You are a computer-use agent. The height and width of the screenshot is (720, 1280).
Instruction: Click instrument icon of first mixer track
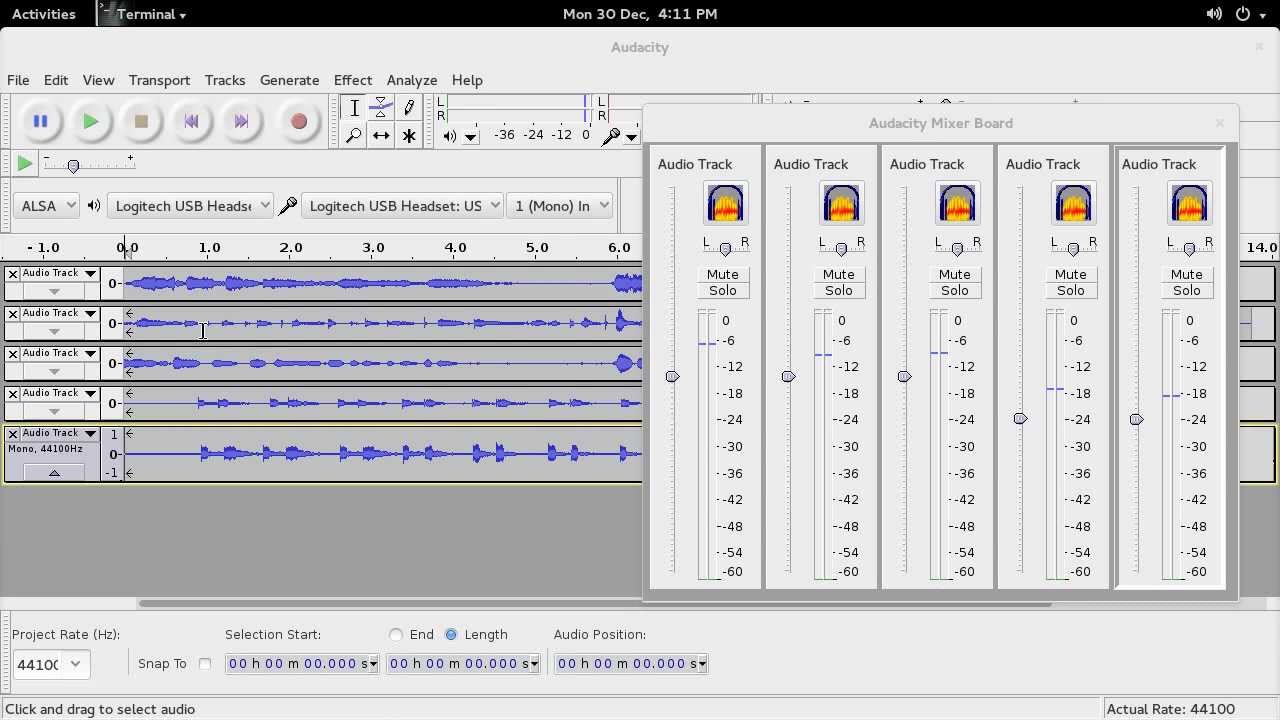(x=725, y=204)
